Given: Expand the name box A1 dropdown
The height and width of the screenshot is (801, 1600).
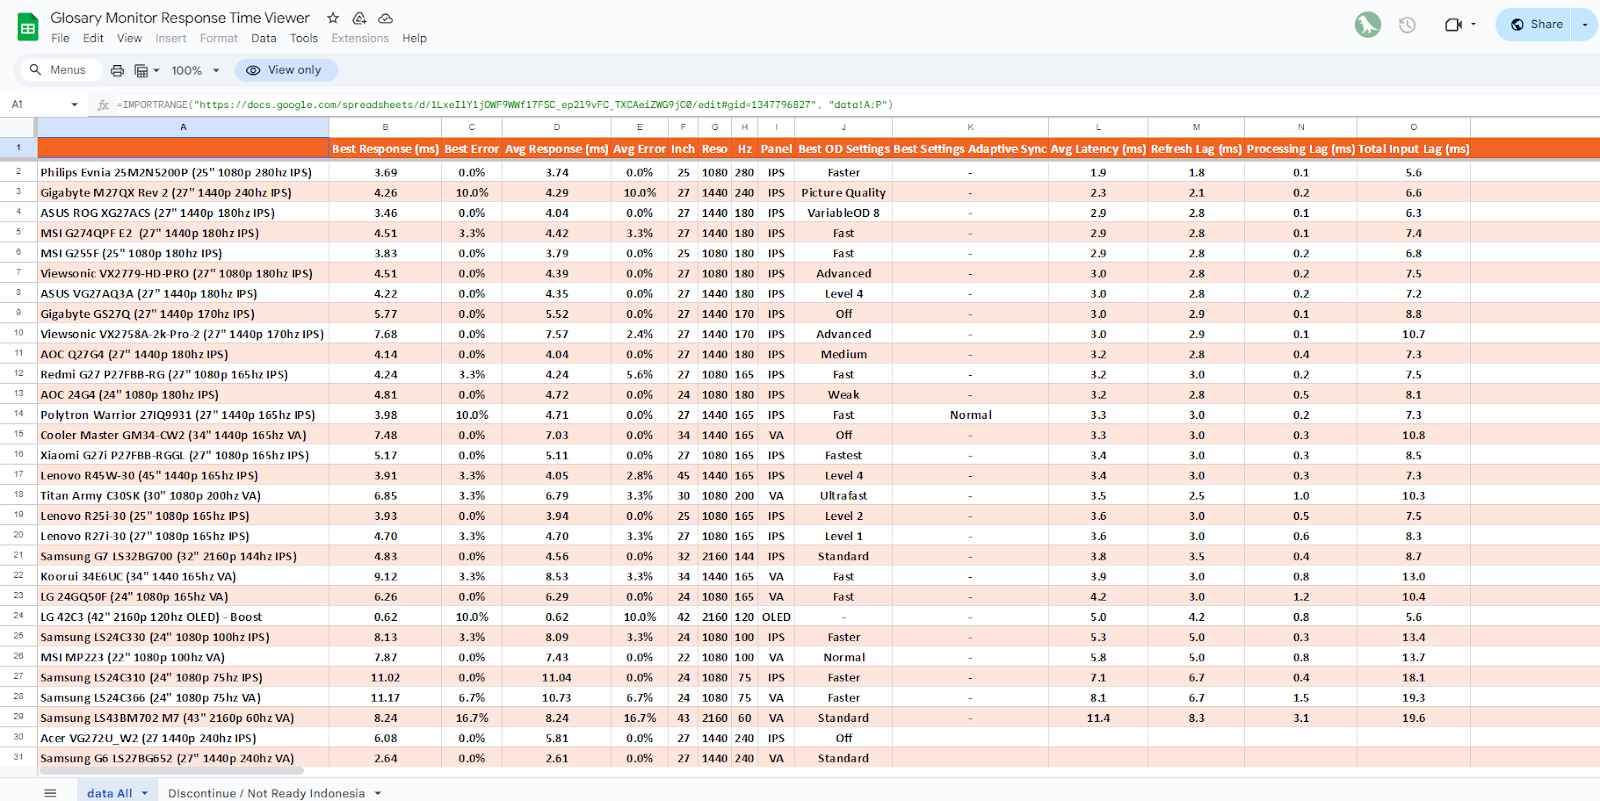Looking at the screenshot, I should coord(74,104).
